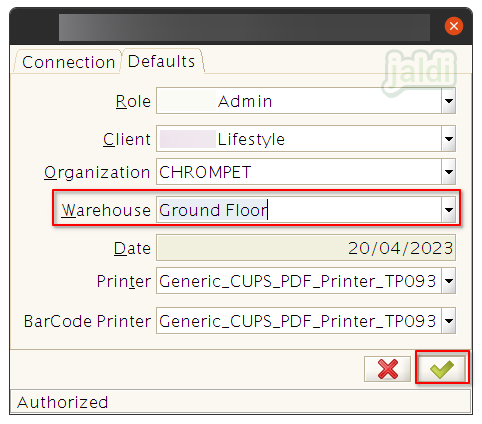Screen dimensions: 482x424
Task: Close dialog with orange close icon
Action: (x=454, y=26)
